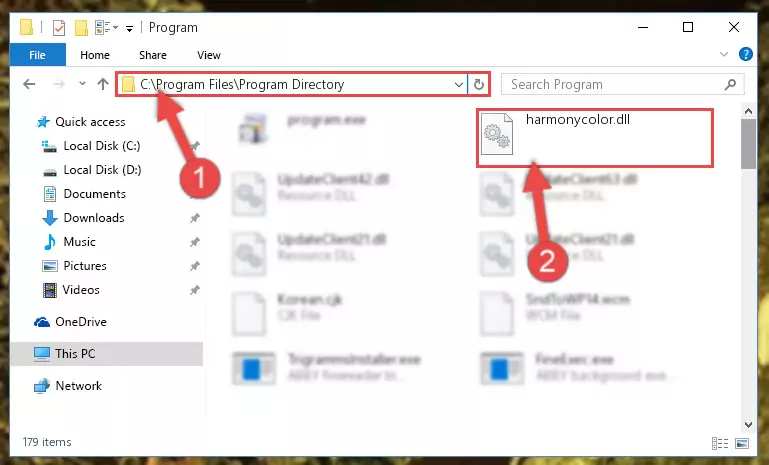This screenshot has width=769, height=465.
Task: Switch to the Home ribbon tab
Action: point(95,55)
